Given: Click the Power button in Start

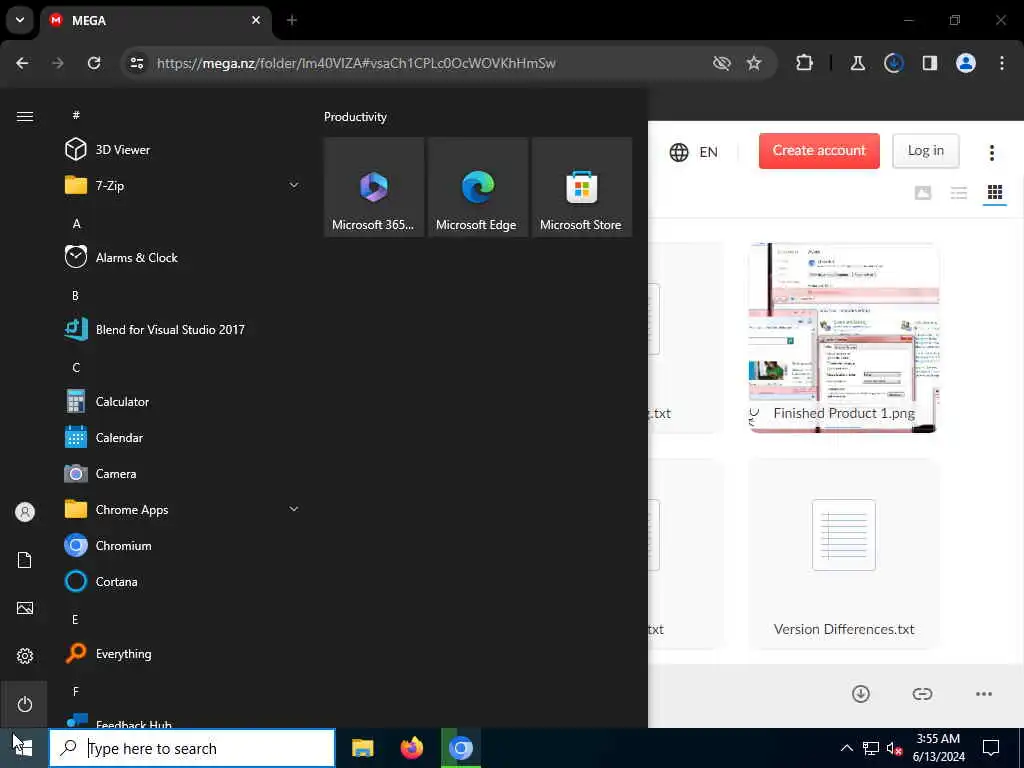Looking at the screenshot, I should [x=24, y=704].
